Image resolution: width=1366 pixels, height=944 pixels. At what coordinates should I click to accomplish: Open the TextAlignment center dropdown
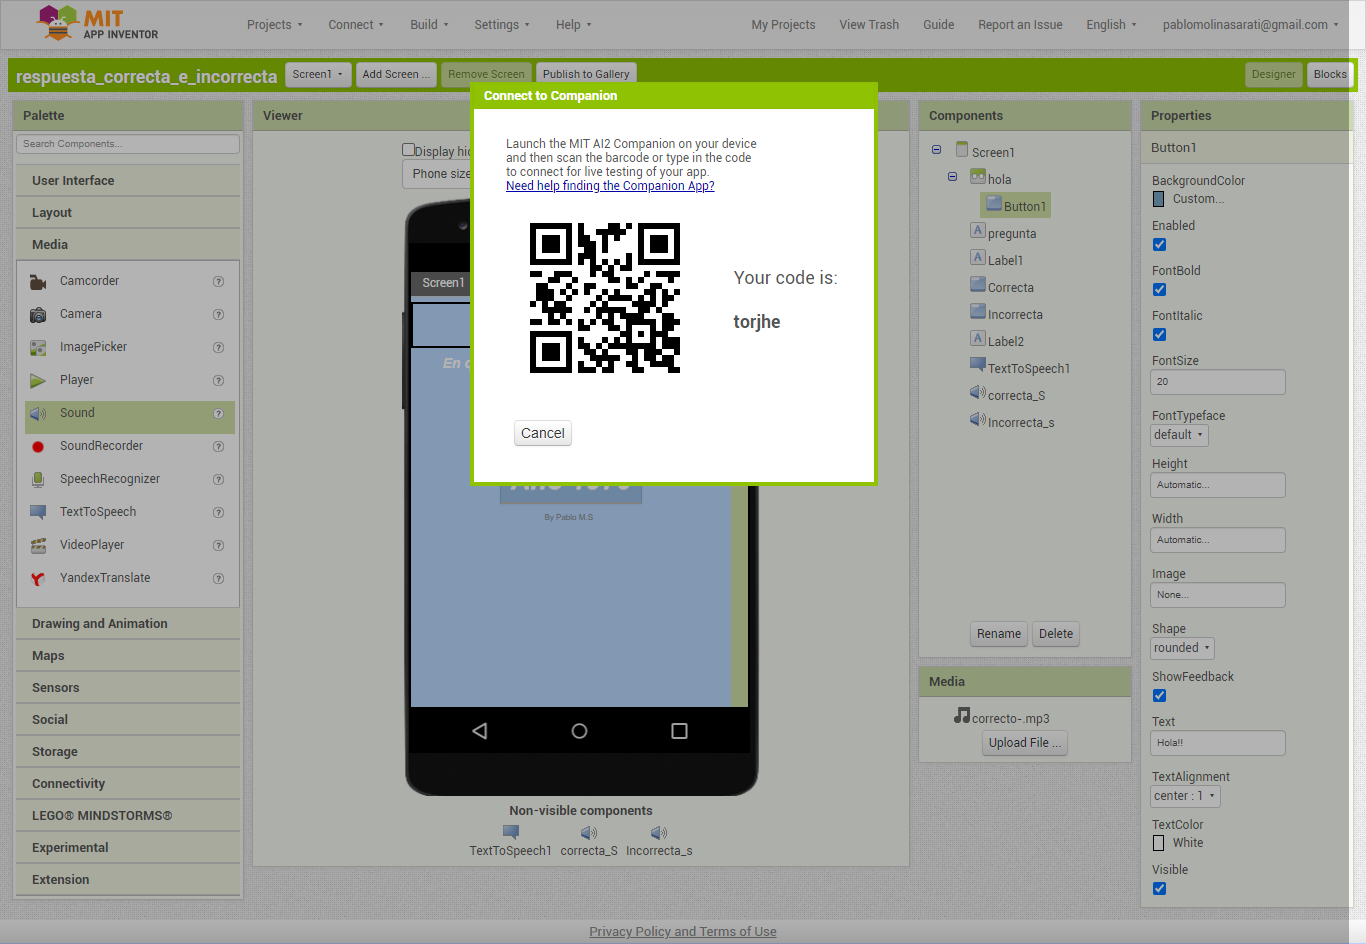click(1185, 796)
